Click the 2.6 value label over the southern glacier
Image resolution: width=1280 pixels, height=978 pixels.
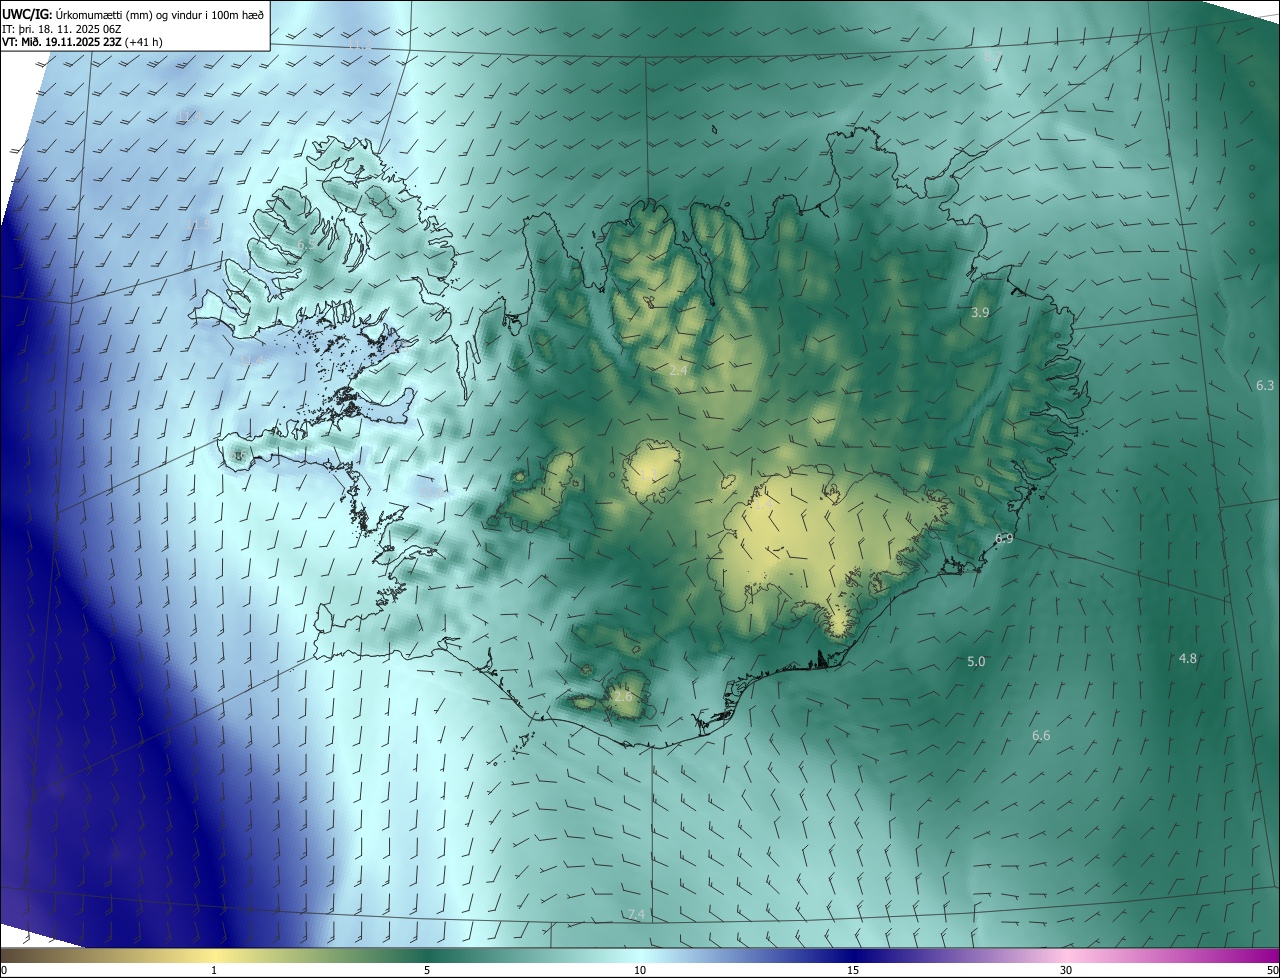point(622,696)
